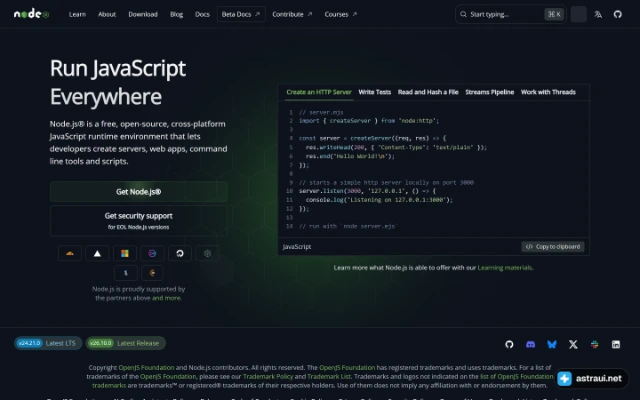Follow the 'and more' partners link
Viewport: 640px width, 400px height.
[166, 298]
